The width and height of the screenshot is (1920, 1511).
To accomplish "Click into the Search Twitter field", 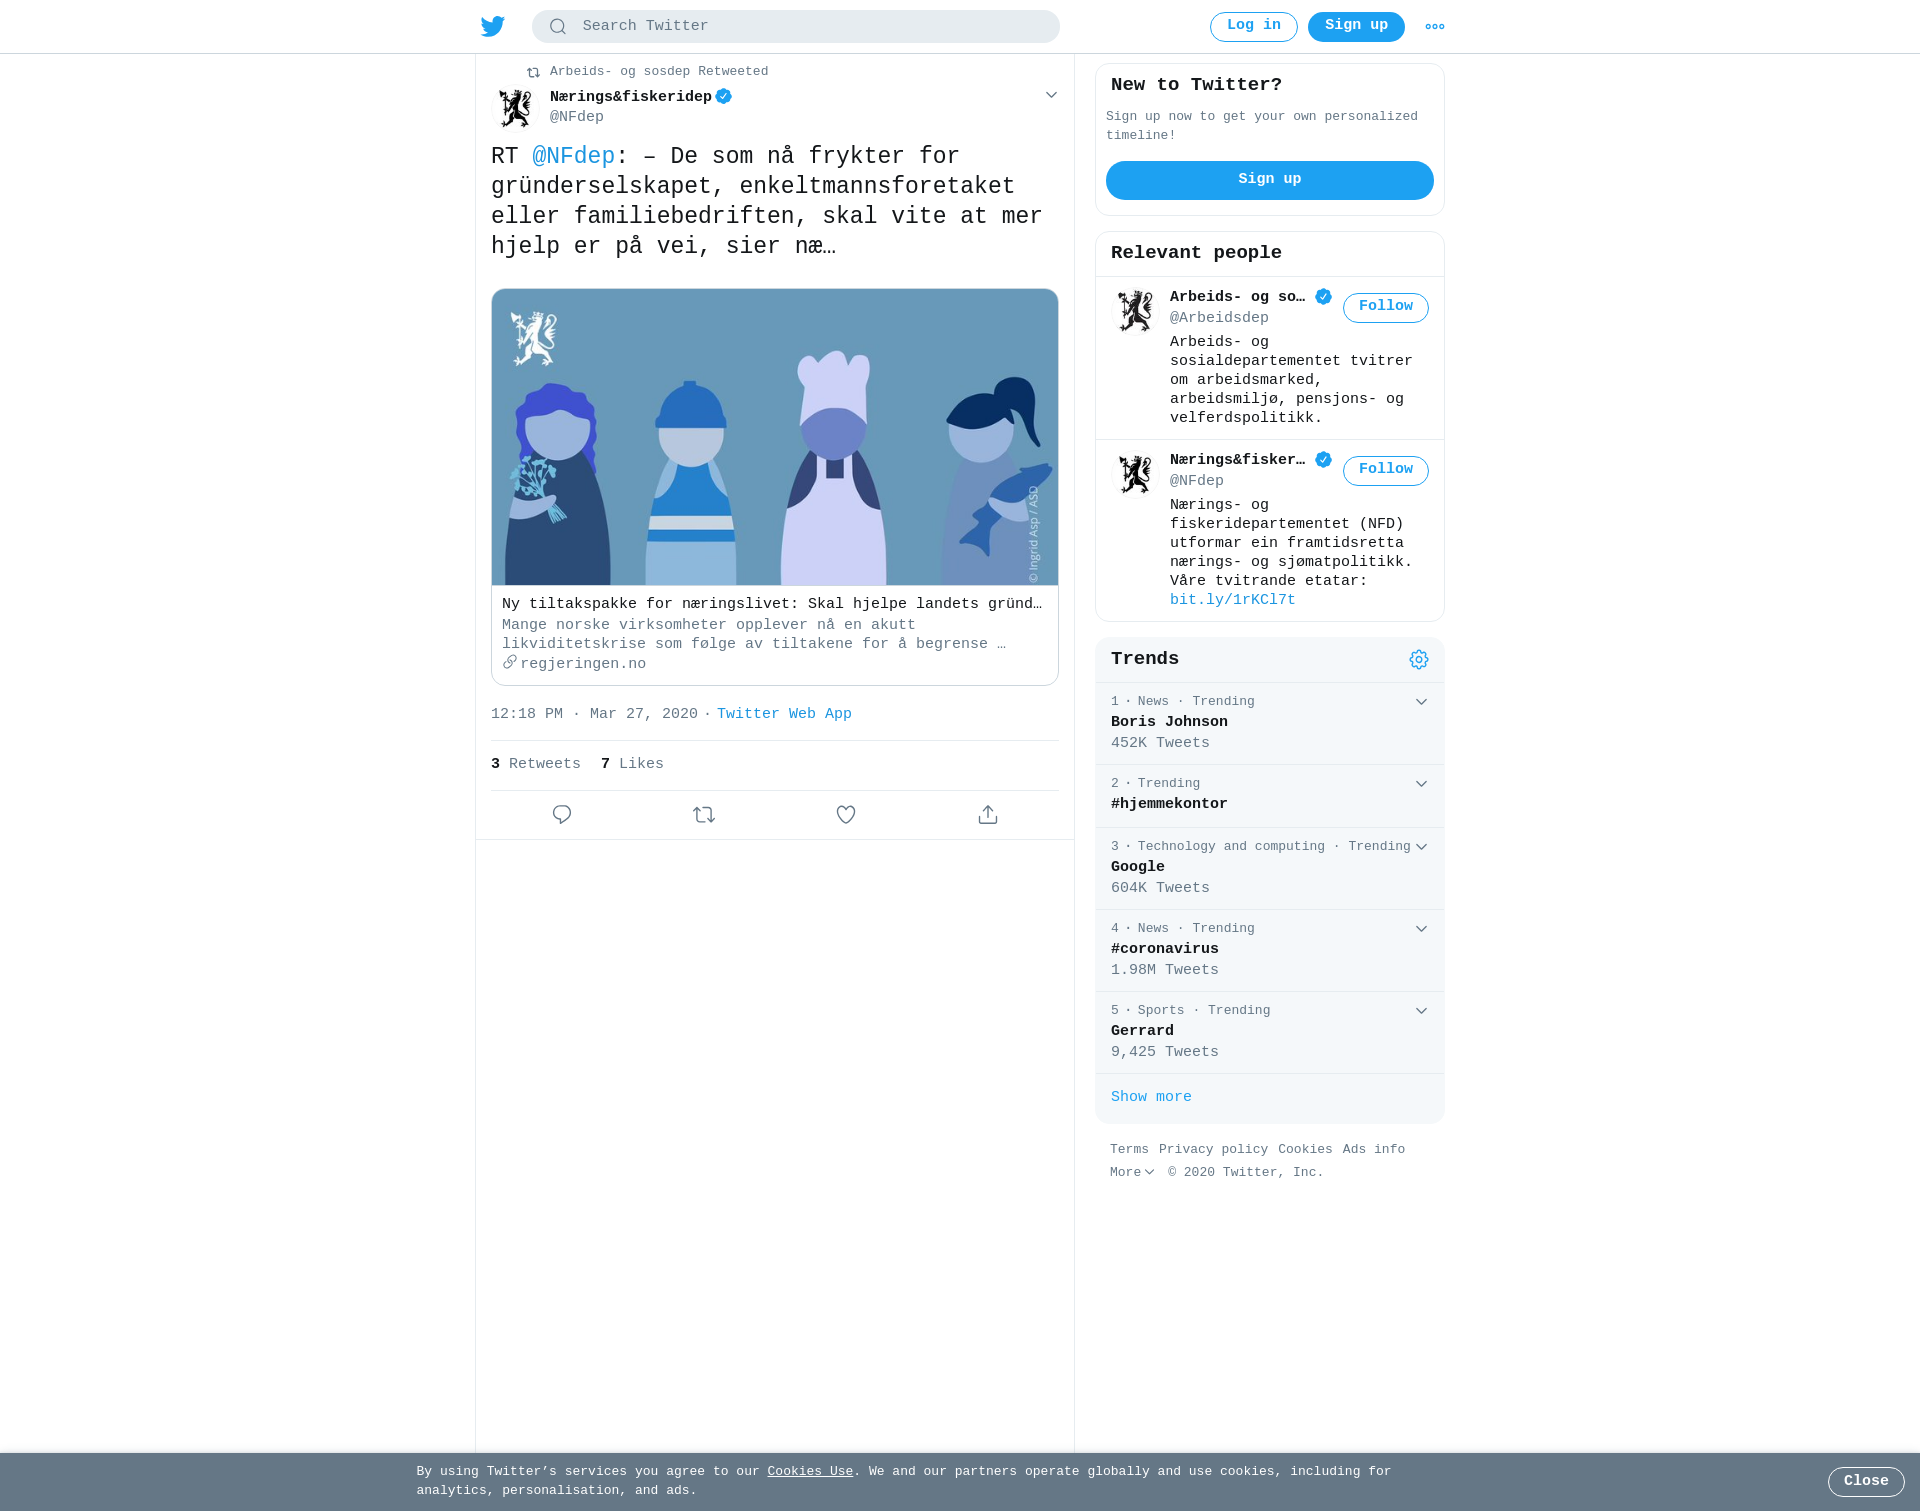I will (796, 27).
